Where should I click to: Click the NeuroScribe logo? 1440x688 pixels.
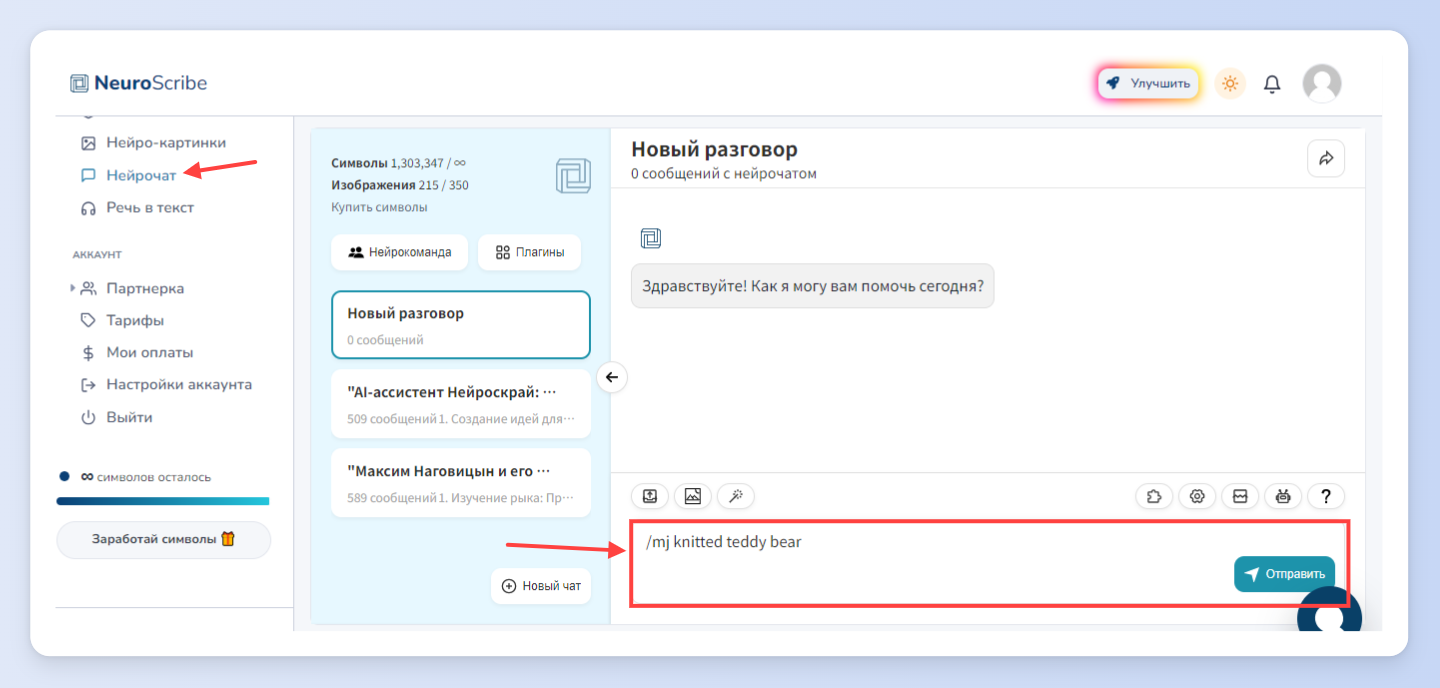[x=138, y=83]
